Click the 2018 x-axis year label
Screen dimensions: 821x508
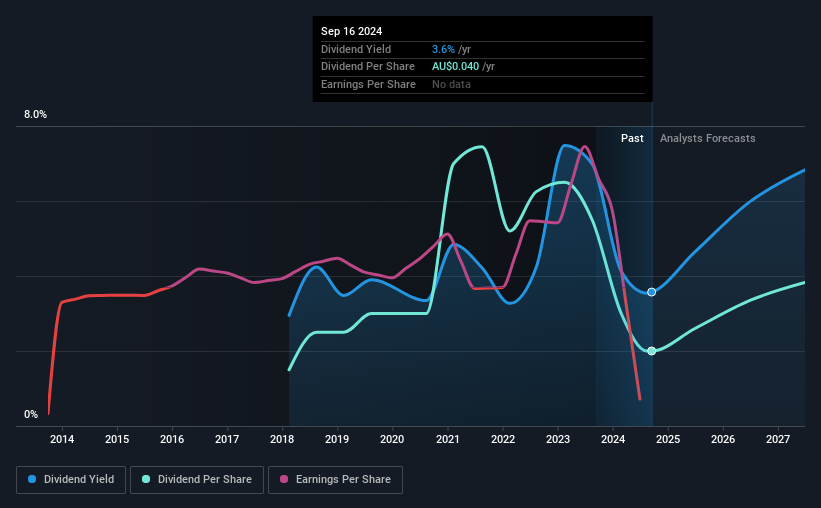click(x=282, y=439)
